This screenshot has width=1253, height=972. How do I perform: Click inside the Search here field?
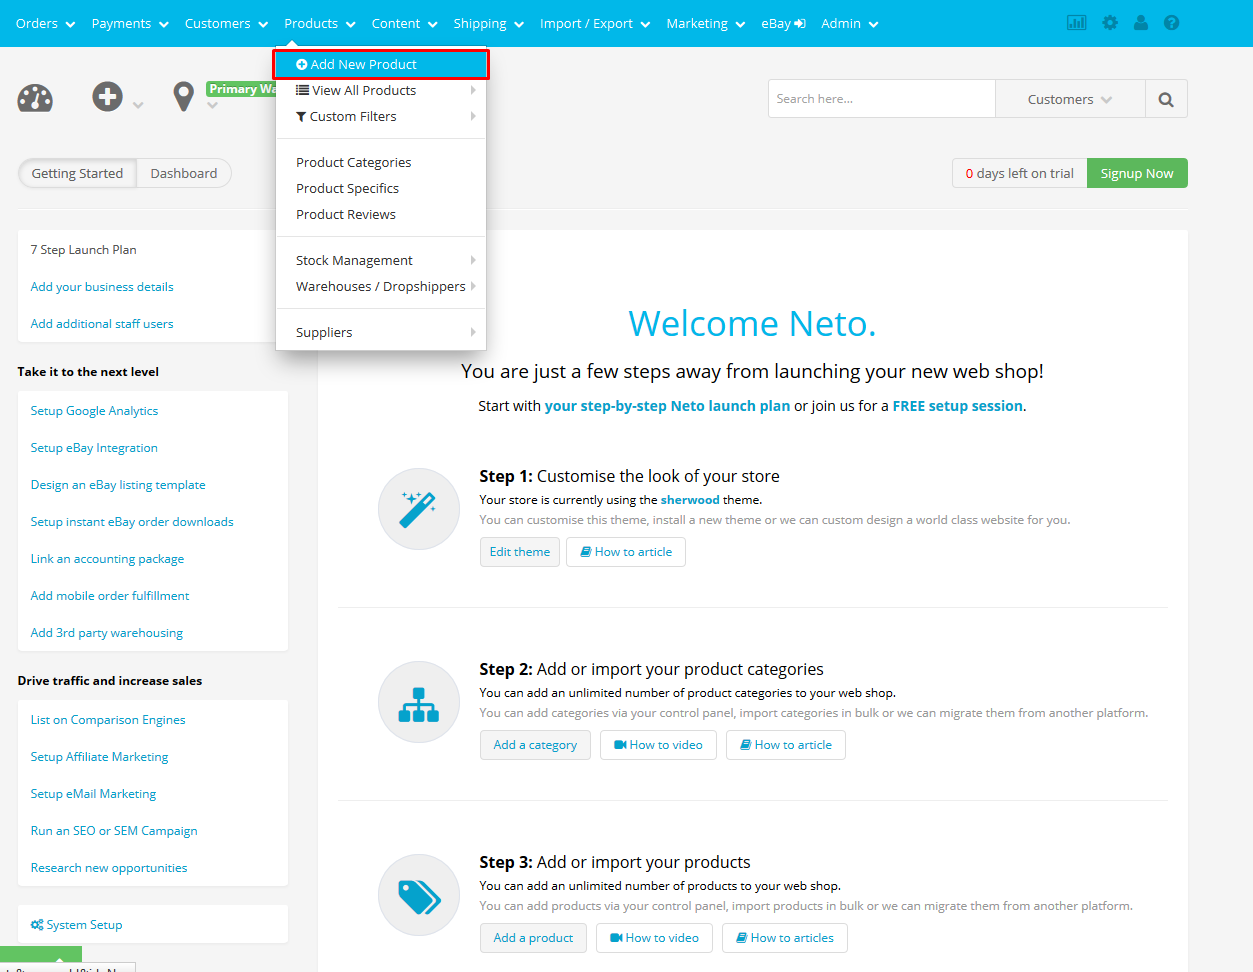click(882, 99)
